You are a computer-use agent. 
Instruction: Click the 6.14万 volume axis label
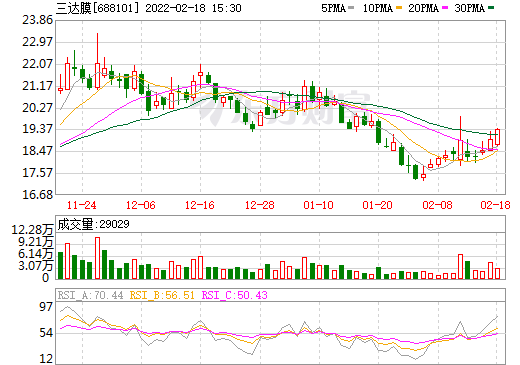pos(36,254)
